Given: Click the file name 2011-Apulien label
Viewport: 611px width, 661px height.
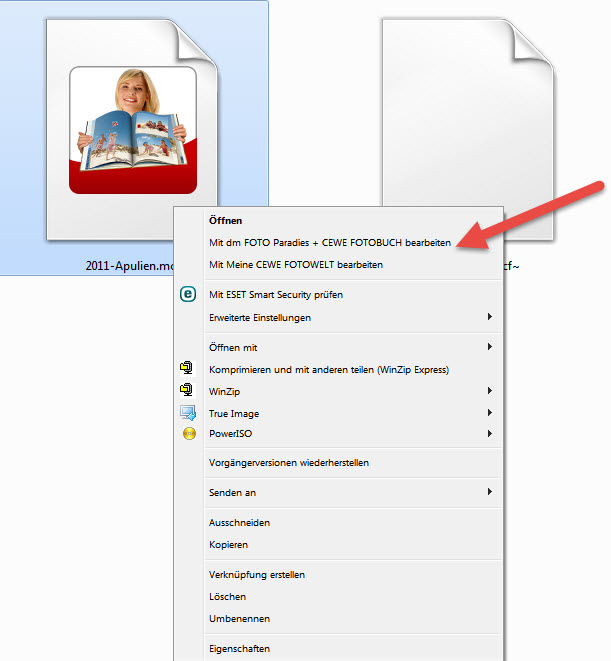Looking at the screenshot, I should (x=129, y=266).
